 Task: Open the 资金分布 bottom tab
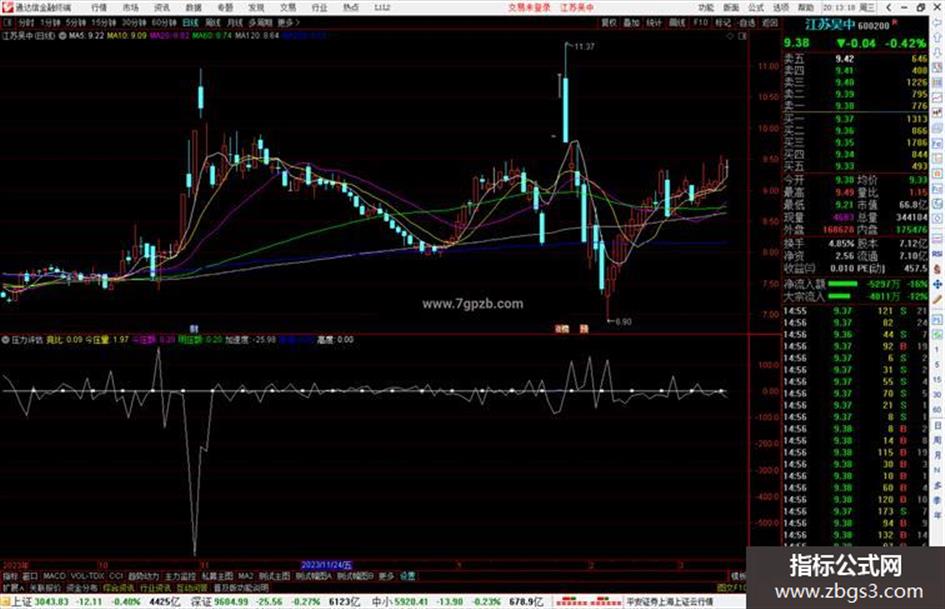82,587
